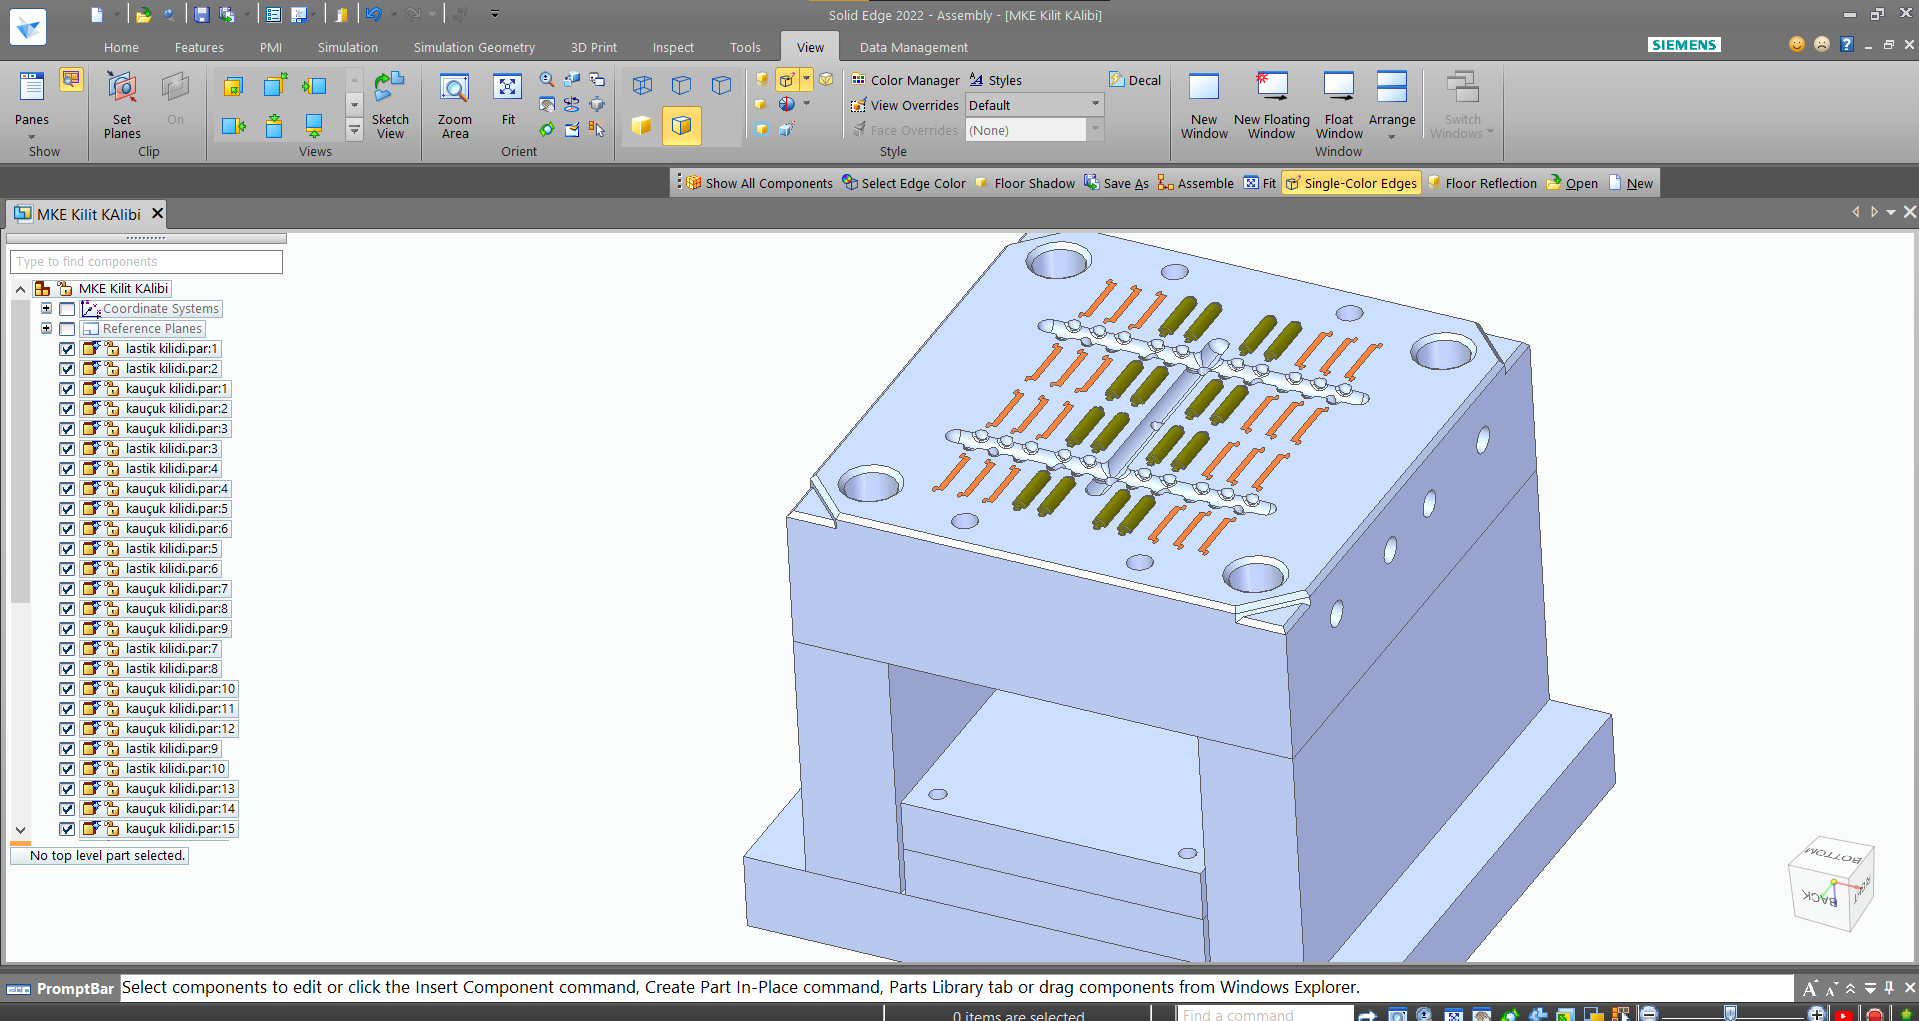The image size is (1919, 1021).
Task: Click the Zoom magnifier icon in Orient
Action: coord(547,80)
